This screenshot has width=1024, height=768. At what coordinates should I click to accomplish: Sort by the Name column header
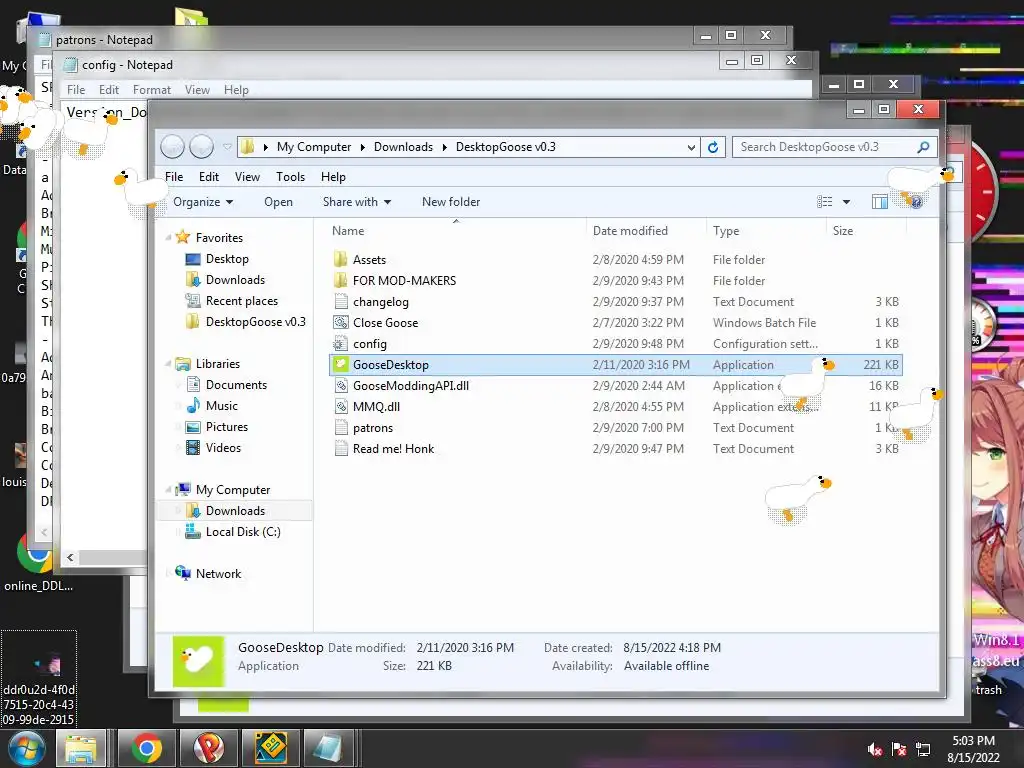click(456, 231)
